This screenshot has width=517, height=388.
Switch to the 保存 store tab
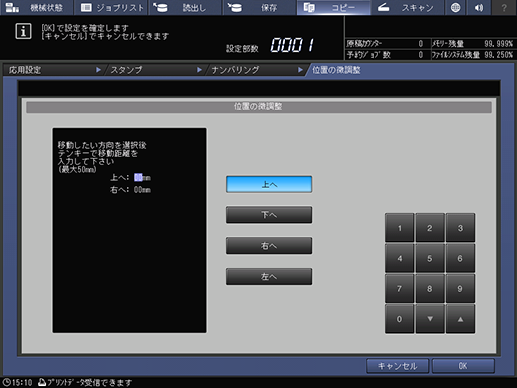pos(259,7)
